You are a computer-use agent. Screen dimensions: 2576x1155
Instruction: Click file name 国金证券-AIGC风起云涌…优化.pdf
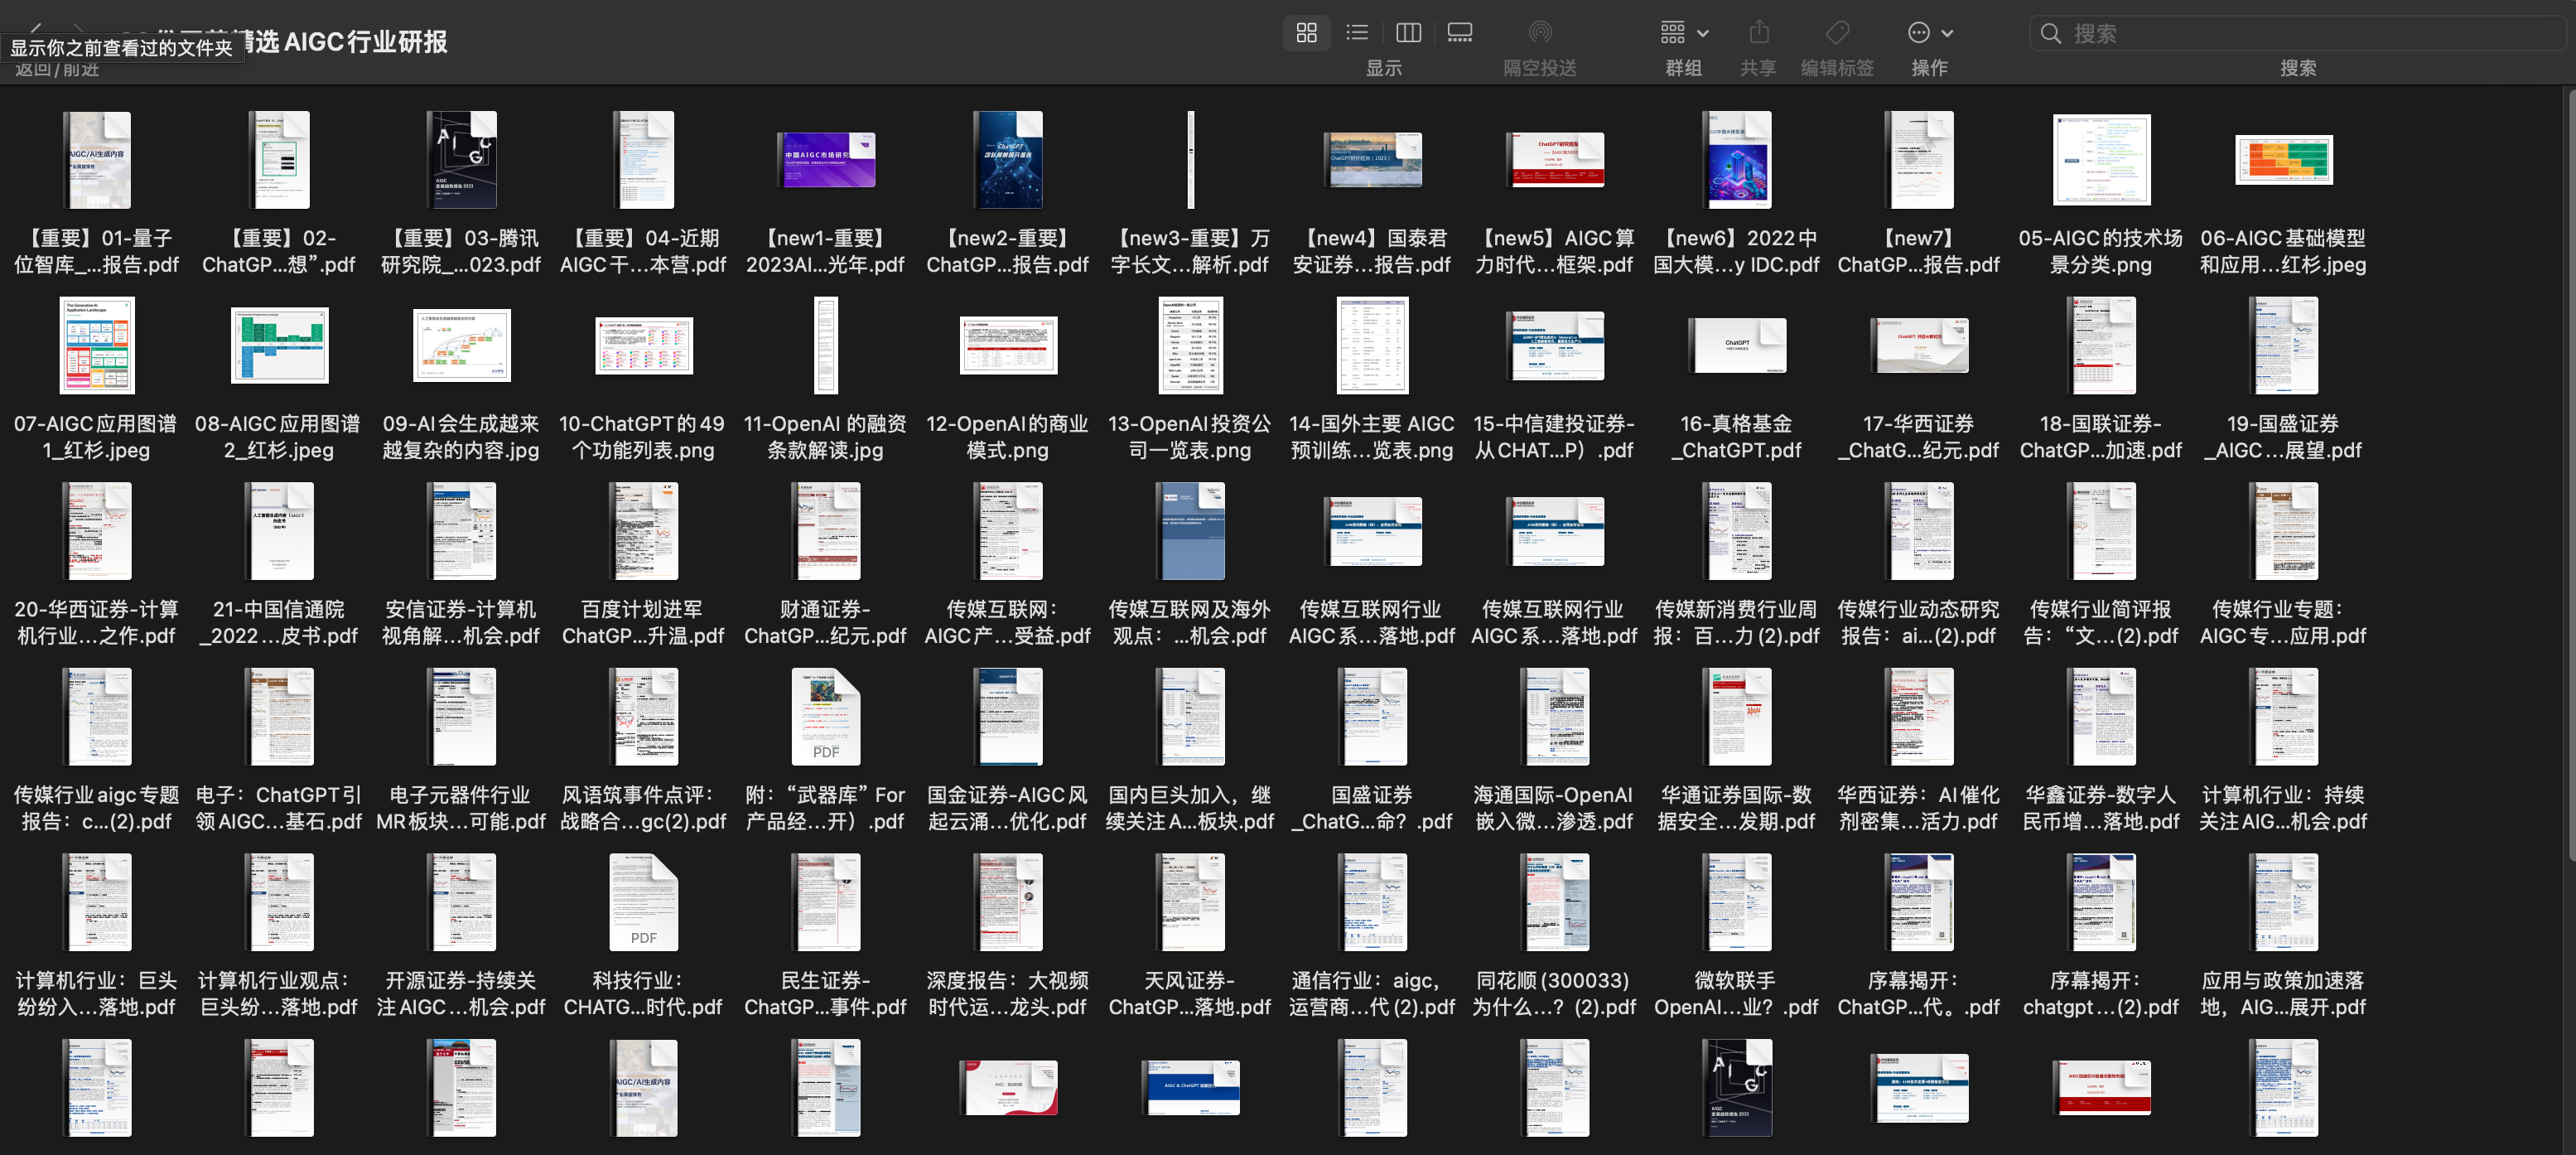(x=1008, y=808)
